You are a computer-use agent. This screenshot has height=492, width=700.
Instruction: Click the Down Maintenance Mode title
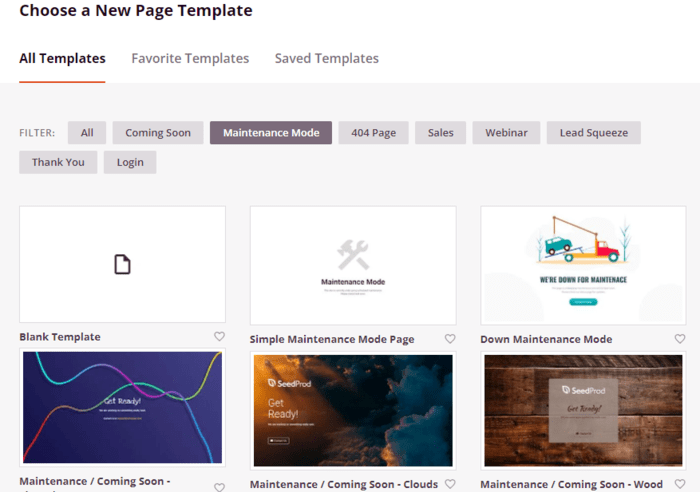click(546, 339)
